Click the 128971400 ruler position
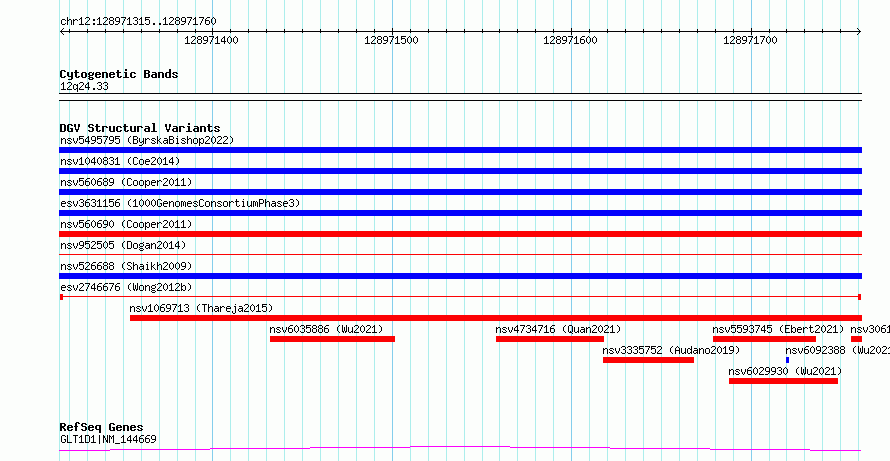 point(212,40)
